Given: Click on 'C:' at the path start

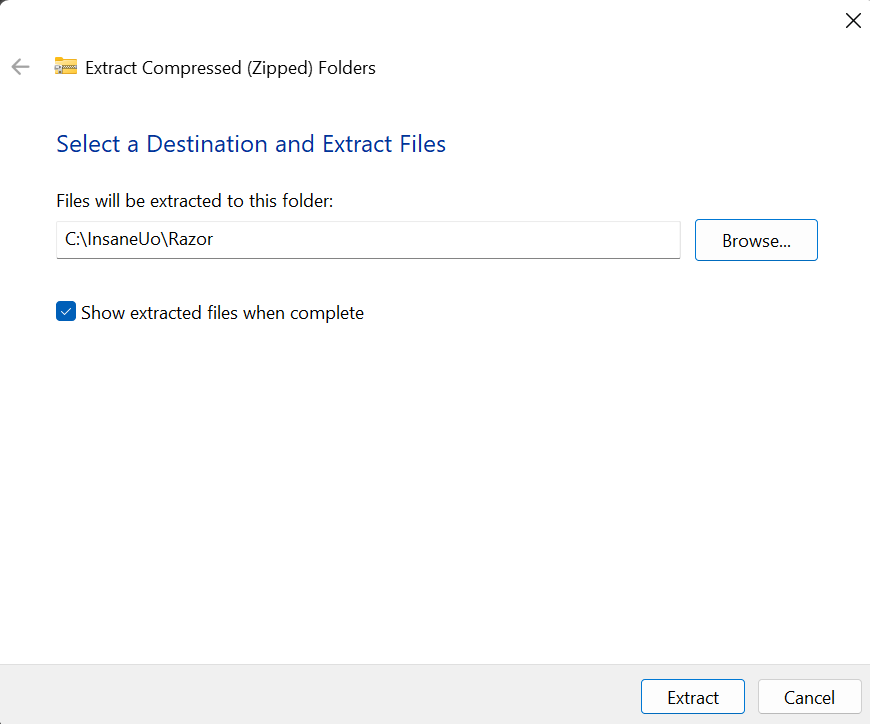Looking at the screenshot, I should [x=72, y=240].
